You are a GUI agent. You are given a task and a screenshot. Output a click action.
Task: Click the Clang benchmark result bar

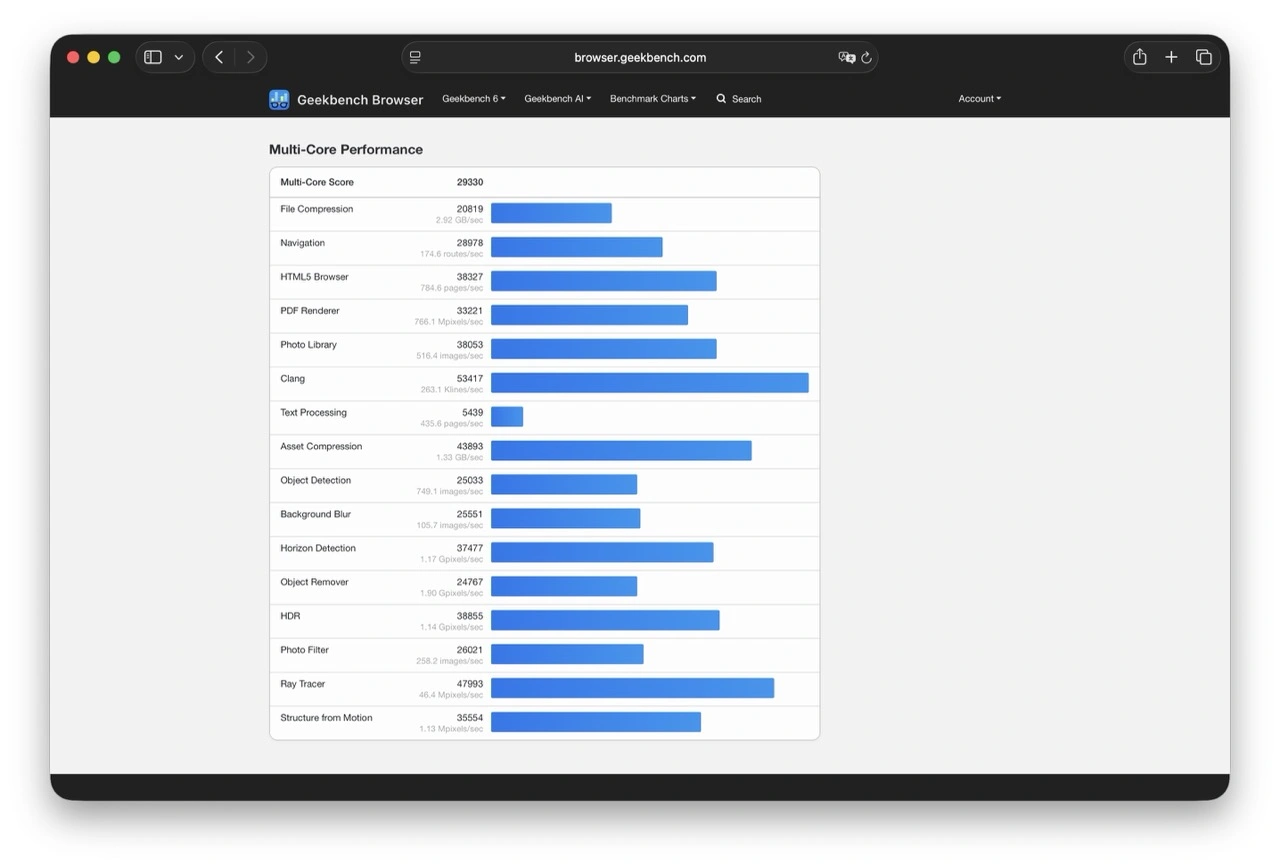click(x=649, y=383)
